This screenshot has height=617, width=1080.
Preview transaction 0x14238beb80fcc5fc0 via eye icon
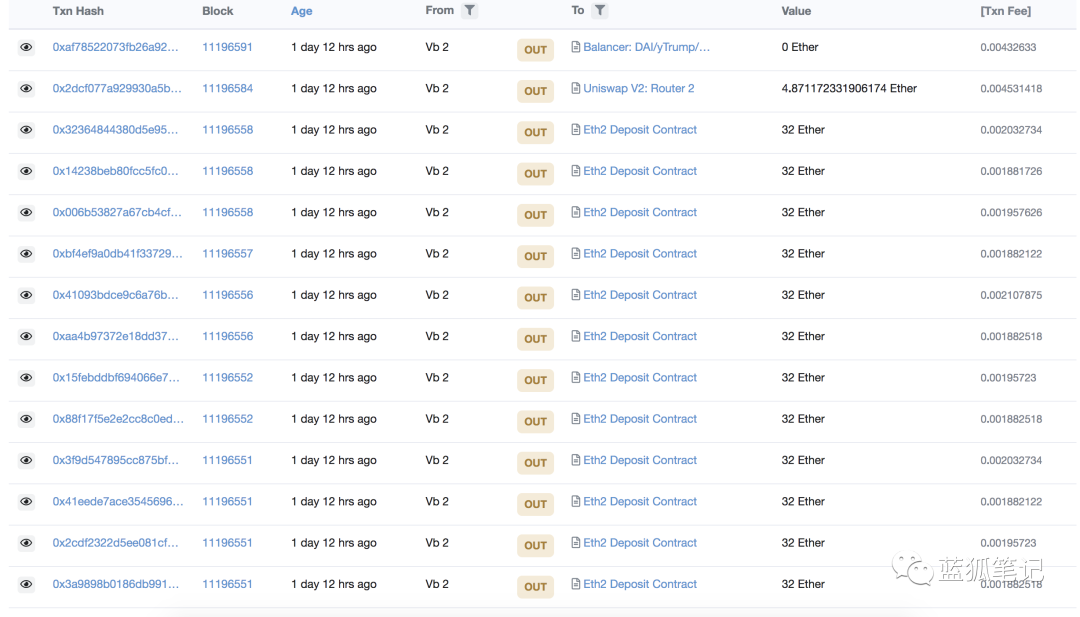26,171
